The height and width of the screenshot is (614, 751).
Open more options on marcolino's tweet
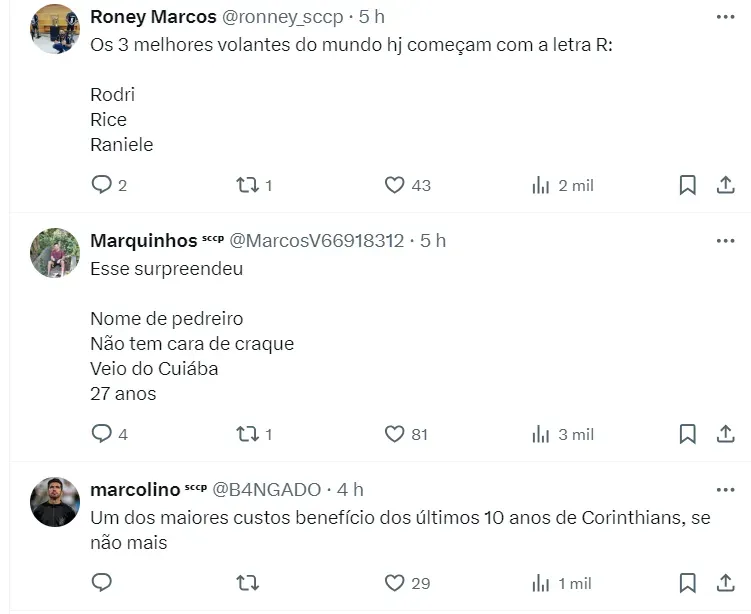click(x=726, y=490)
